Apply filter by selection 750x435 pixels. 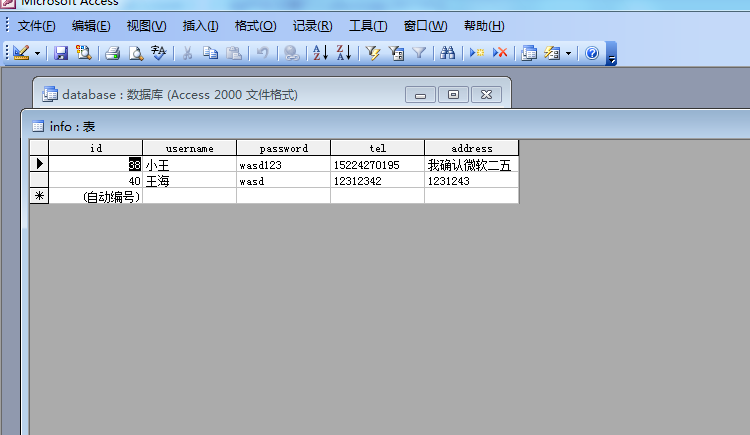(x=373, y=53)
